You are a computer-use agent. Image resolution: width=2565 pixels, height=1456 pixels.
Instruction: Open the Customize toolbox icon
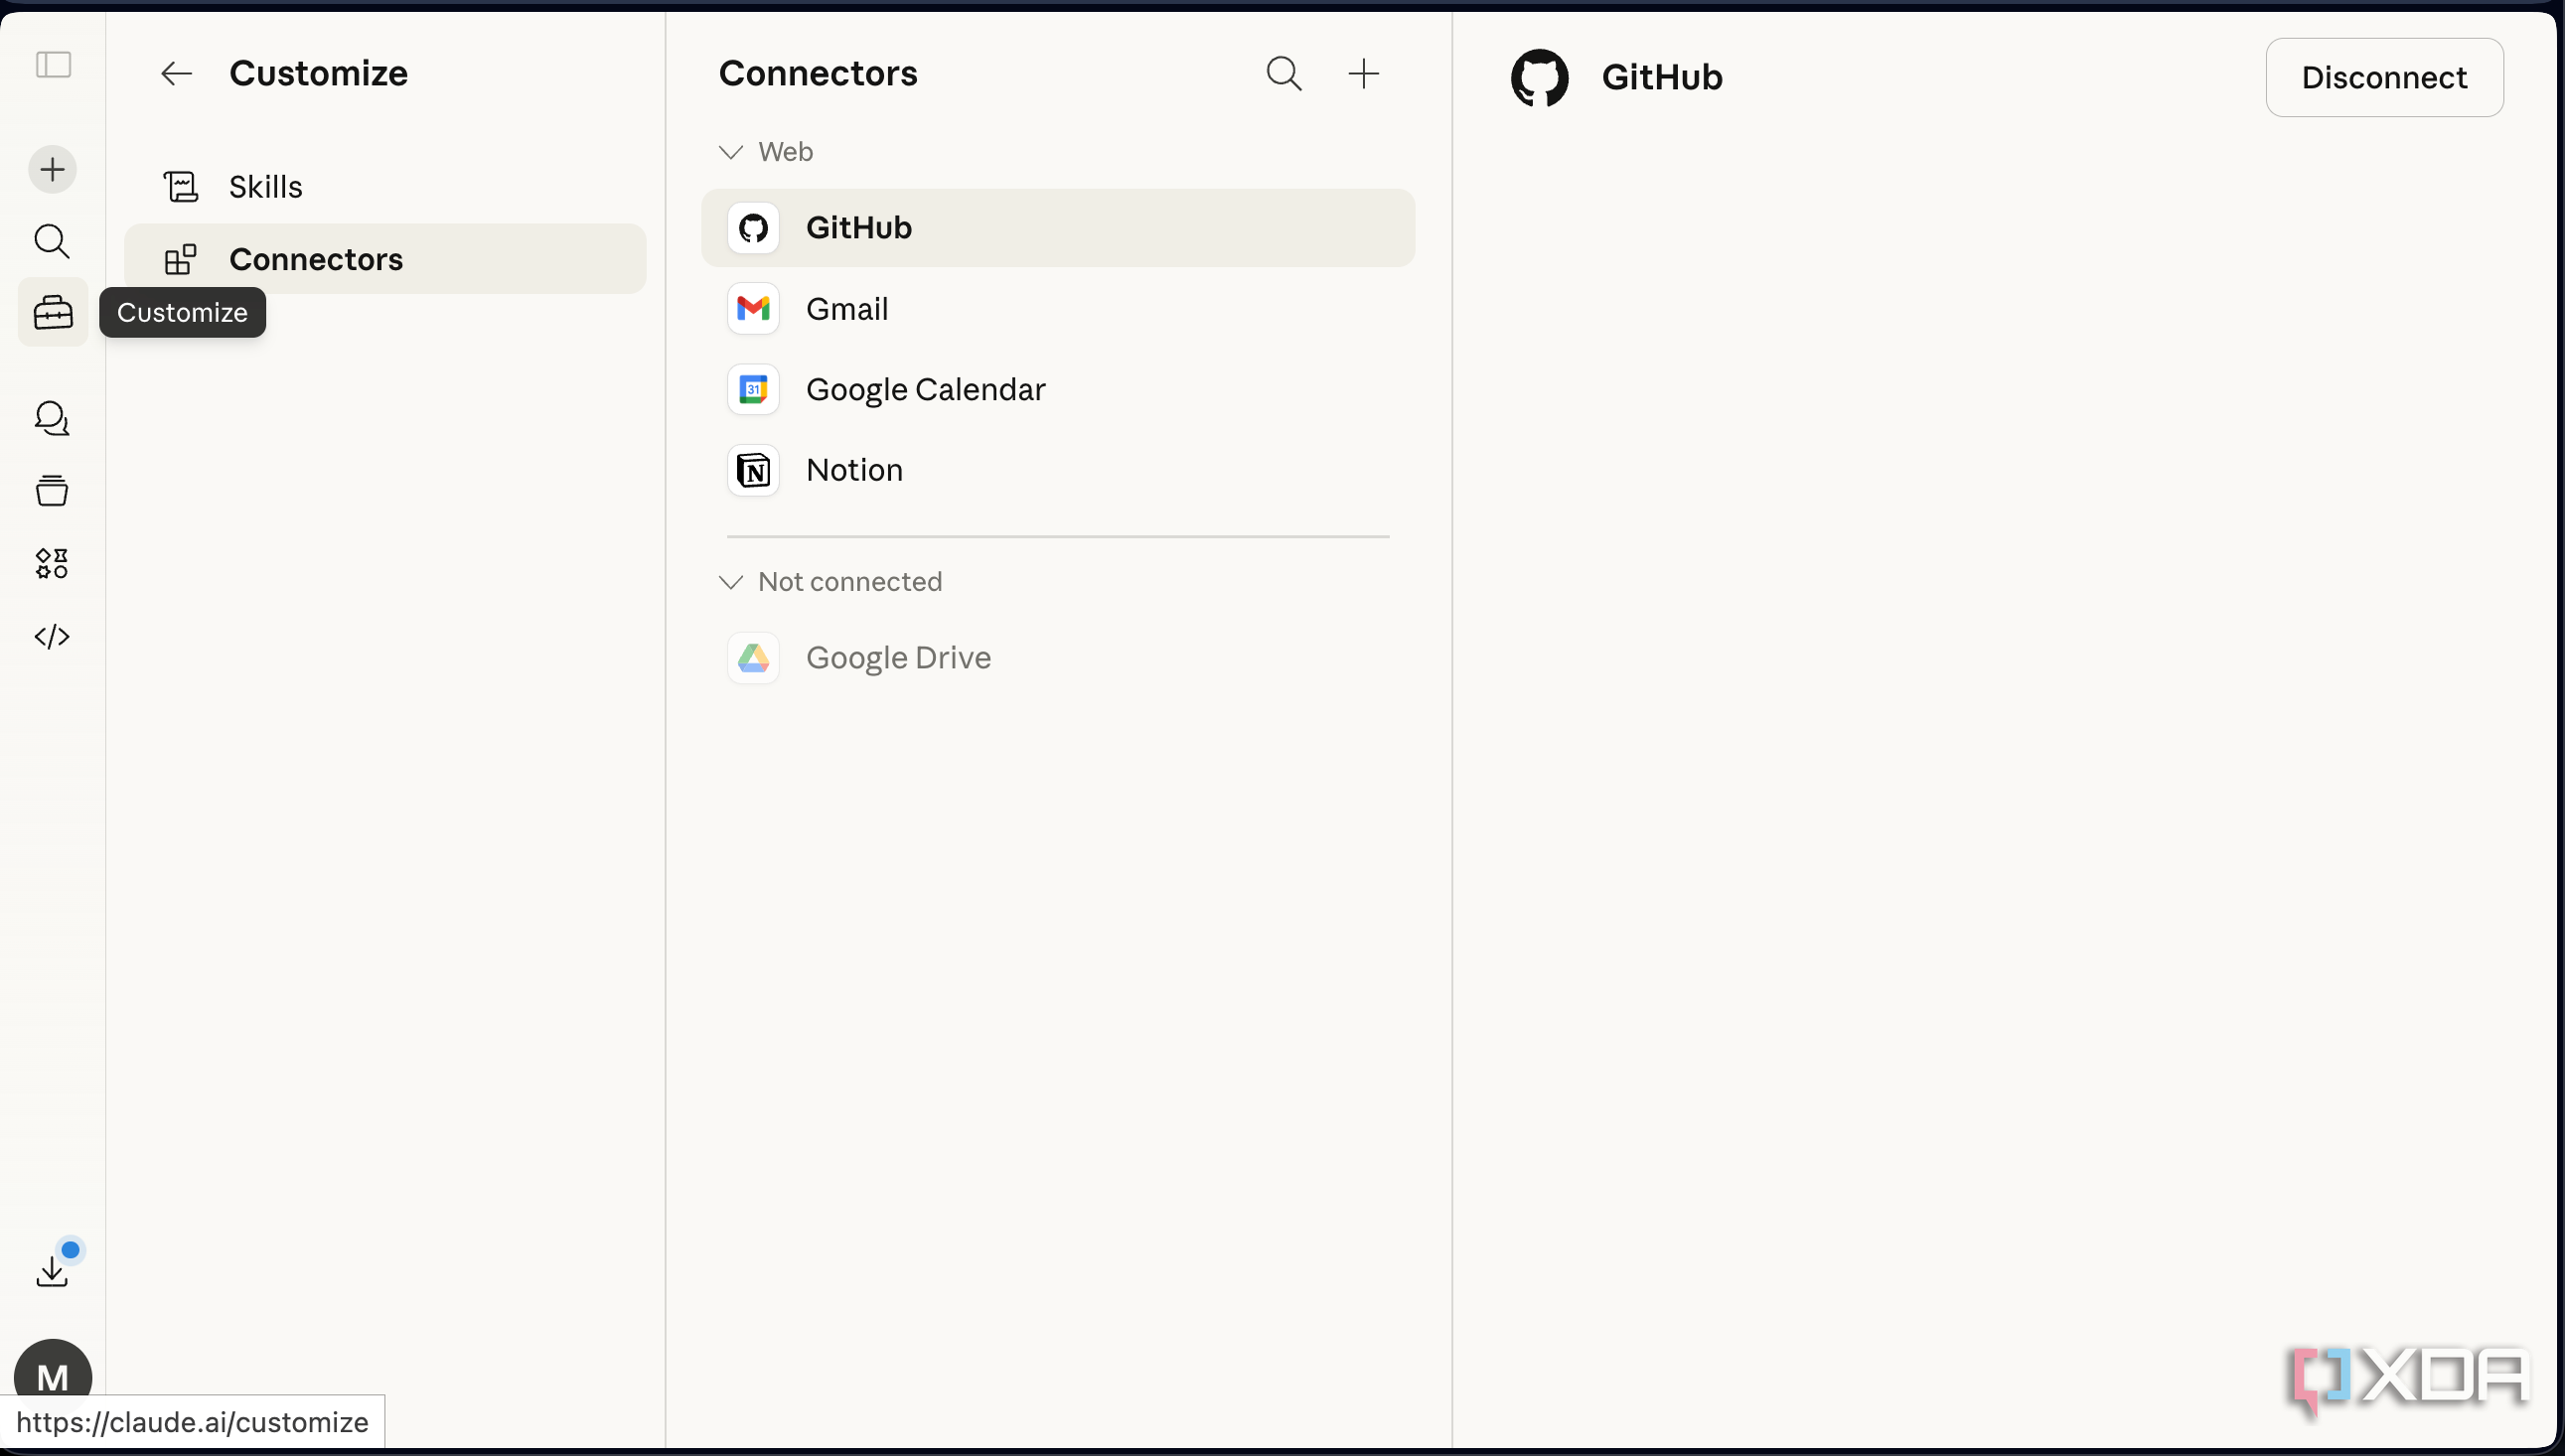click(x=53, y=313)
